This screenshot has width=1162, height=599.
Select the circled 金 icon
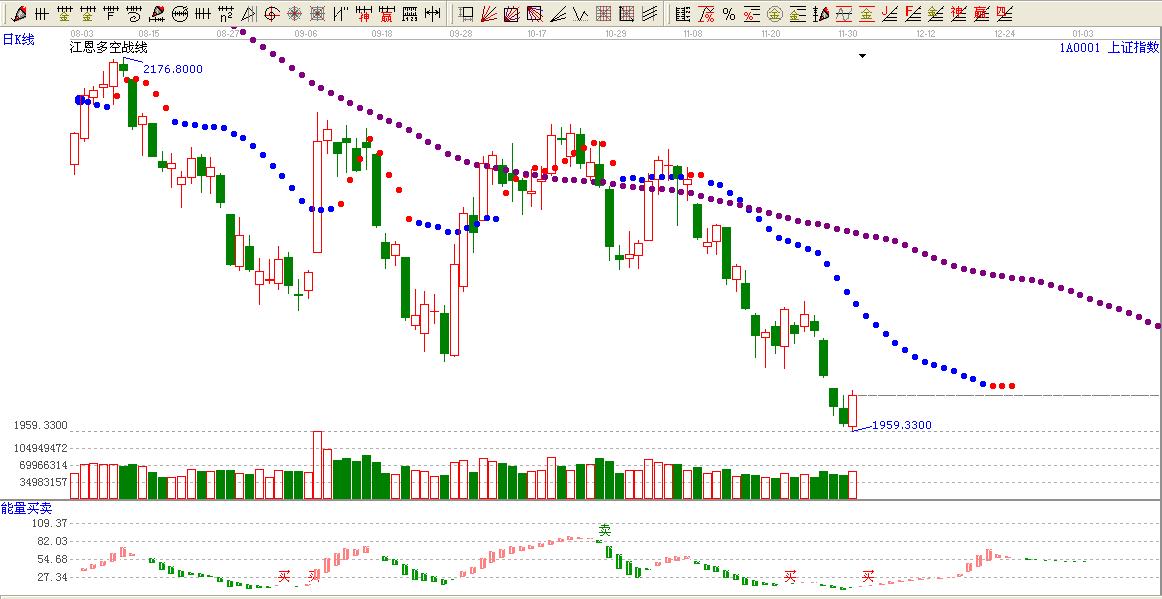click(x=774, y=14)
